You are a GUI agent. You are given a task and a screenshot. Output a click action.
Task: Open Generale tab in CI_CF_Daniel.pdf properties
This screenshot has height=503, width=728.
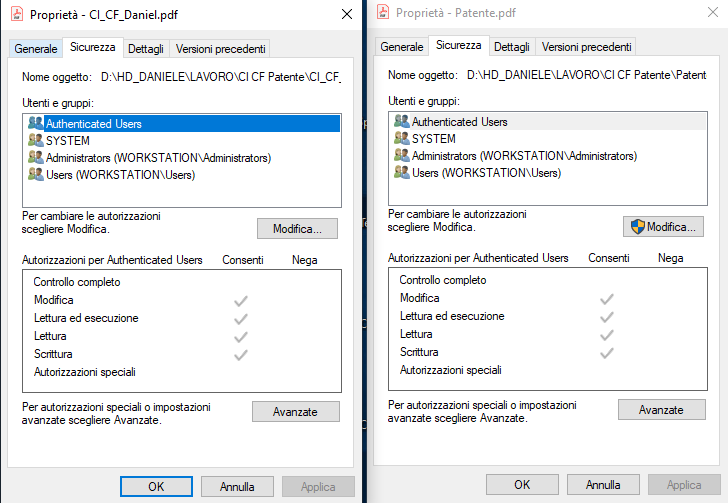(36, 49)
